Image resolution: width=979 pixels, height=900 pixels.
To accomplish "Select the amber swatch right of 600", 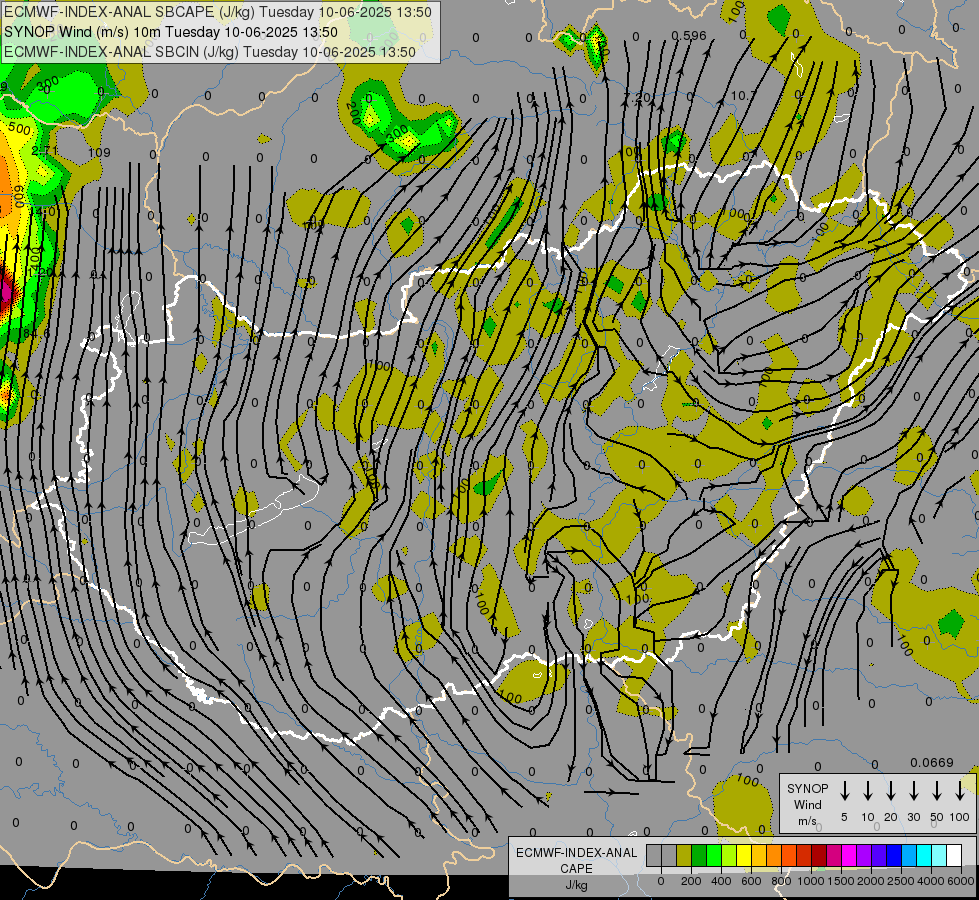I will [x=759, y=855].
